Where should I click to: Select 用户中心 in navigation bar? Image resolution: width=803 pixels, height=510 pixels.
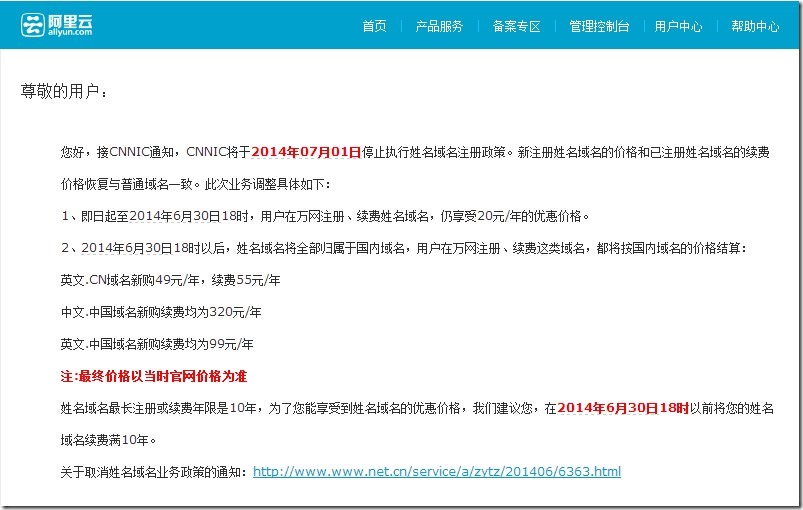coord(678,26)
